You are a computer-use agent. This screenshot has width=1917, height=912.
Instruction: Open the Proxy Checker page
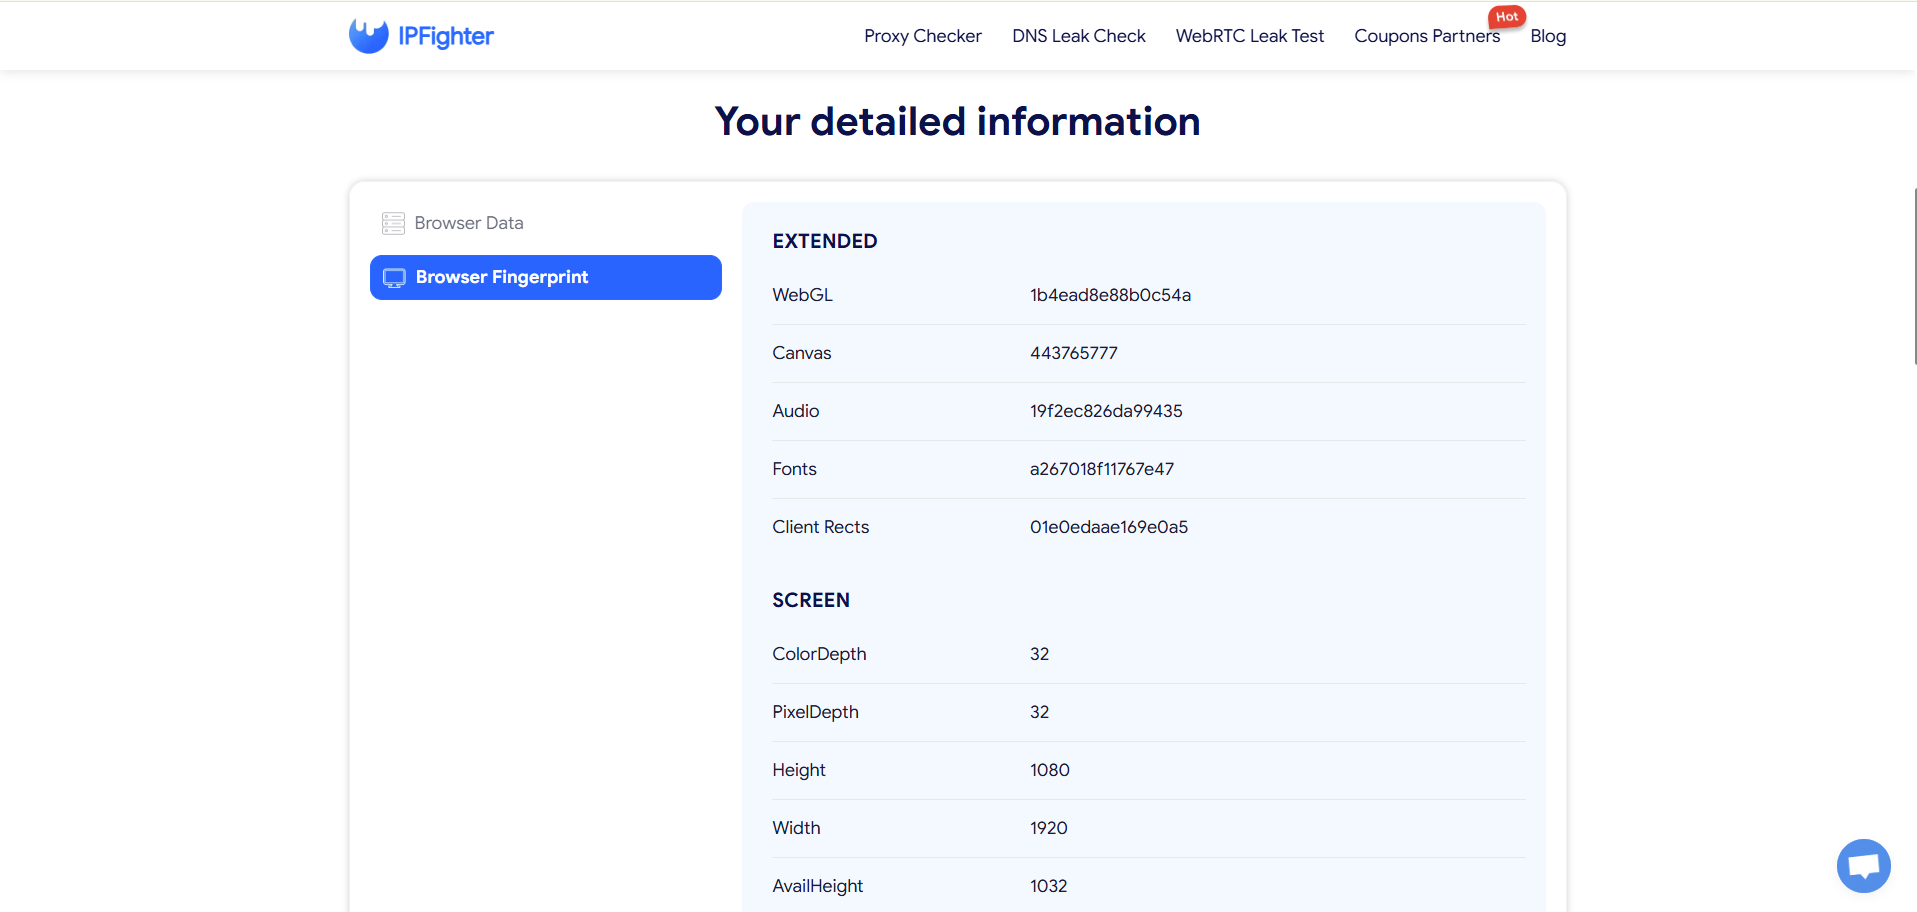click(922, 36)
